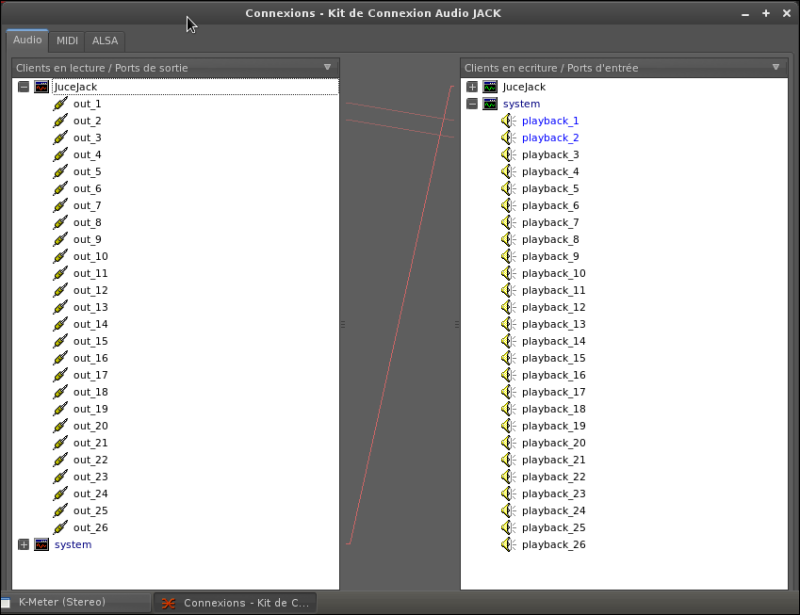
Task: Open the ALSA tab
Action: pyautogui.click(x=104, y=41)
